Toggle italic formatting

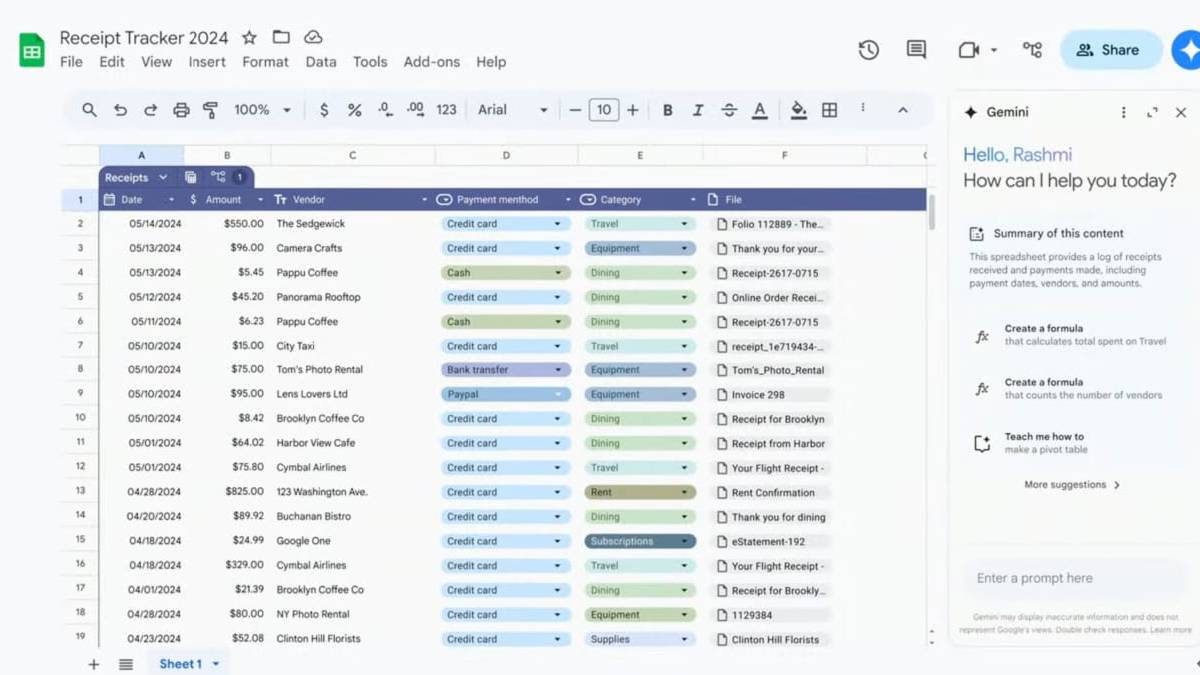pyautogui.click(x=698, y=110)
